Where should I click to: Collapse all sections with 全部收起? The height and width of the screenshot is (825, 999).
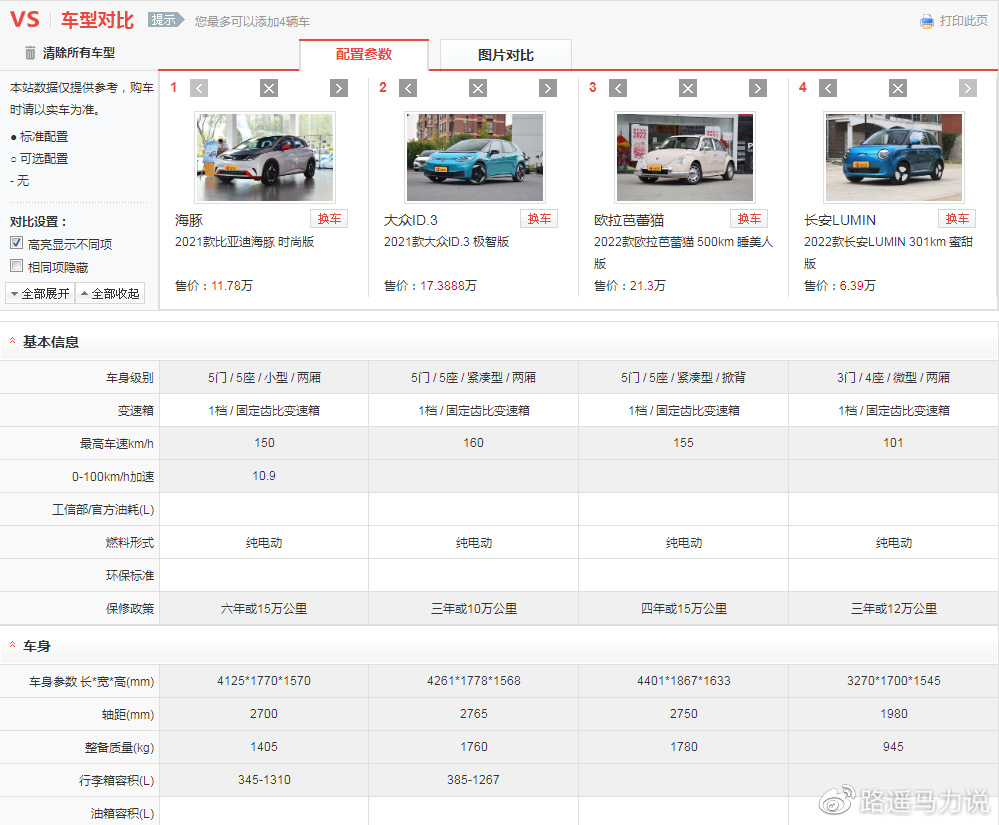click(110, 293)
